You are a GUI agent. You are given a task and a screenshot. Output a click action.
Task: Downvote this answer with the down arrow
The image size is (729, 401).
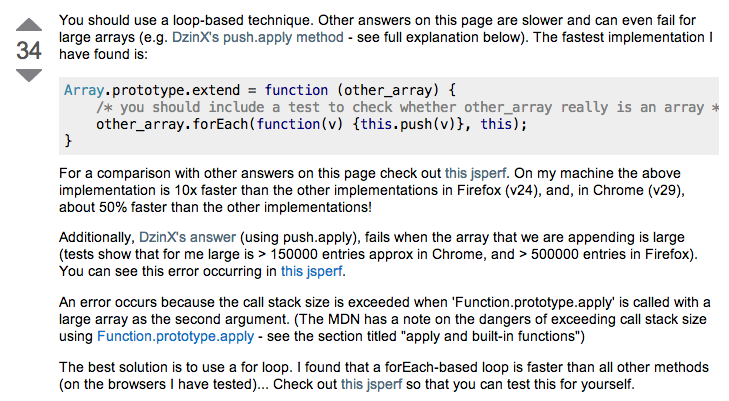coord(30,75)
